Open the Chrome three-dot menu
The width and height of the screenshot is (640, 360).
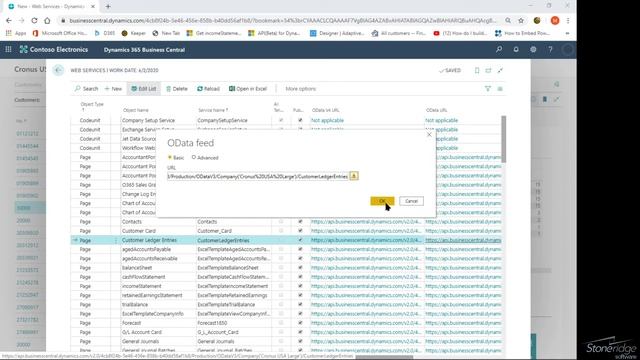(x=568, y=20)
